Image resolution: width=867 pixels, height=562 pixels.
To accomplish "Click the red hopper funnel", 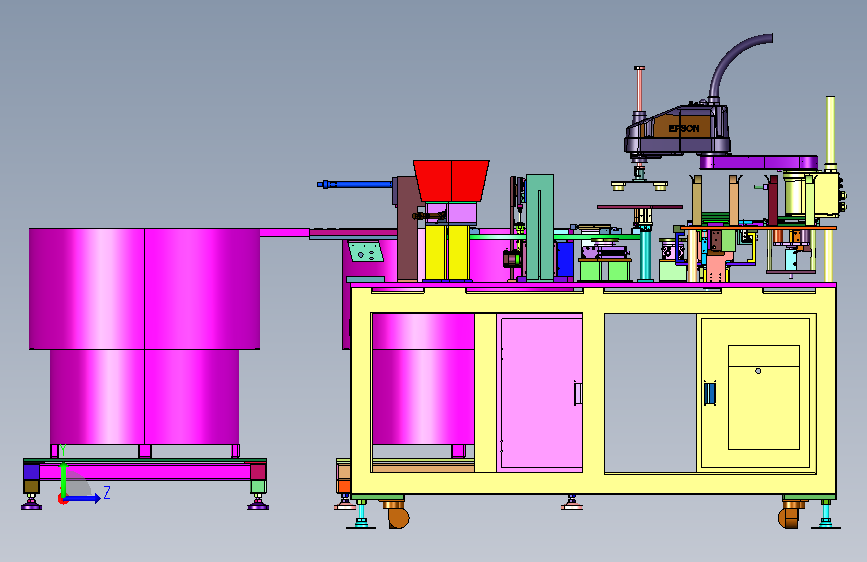I will (451, 181).
